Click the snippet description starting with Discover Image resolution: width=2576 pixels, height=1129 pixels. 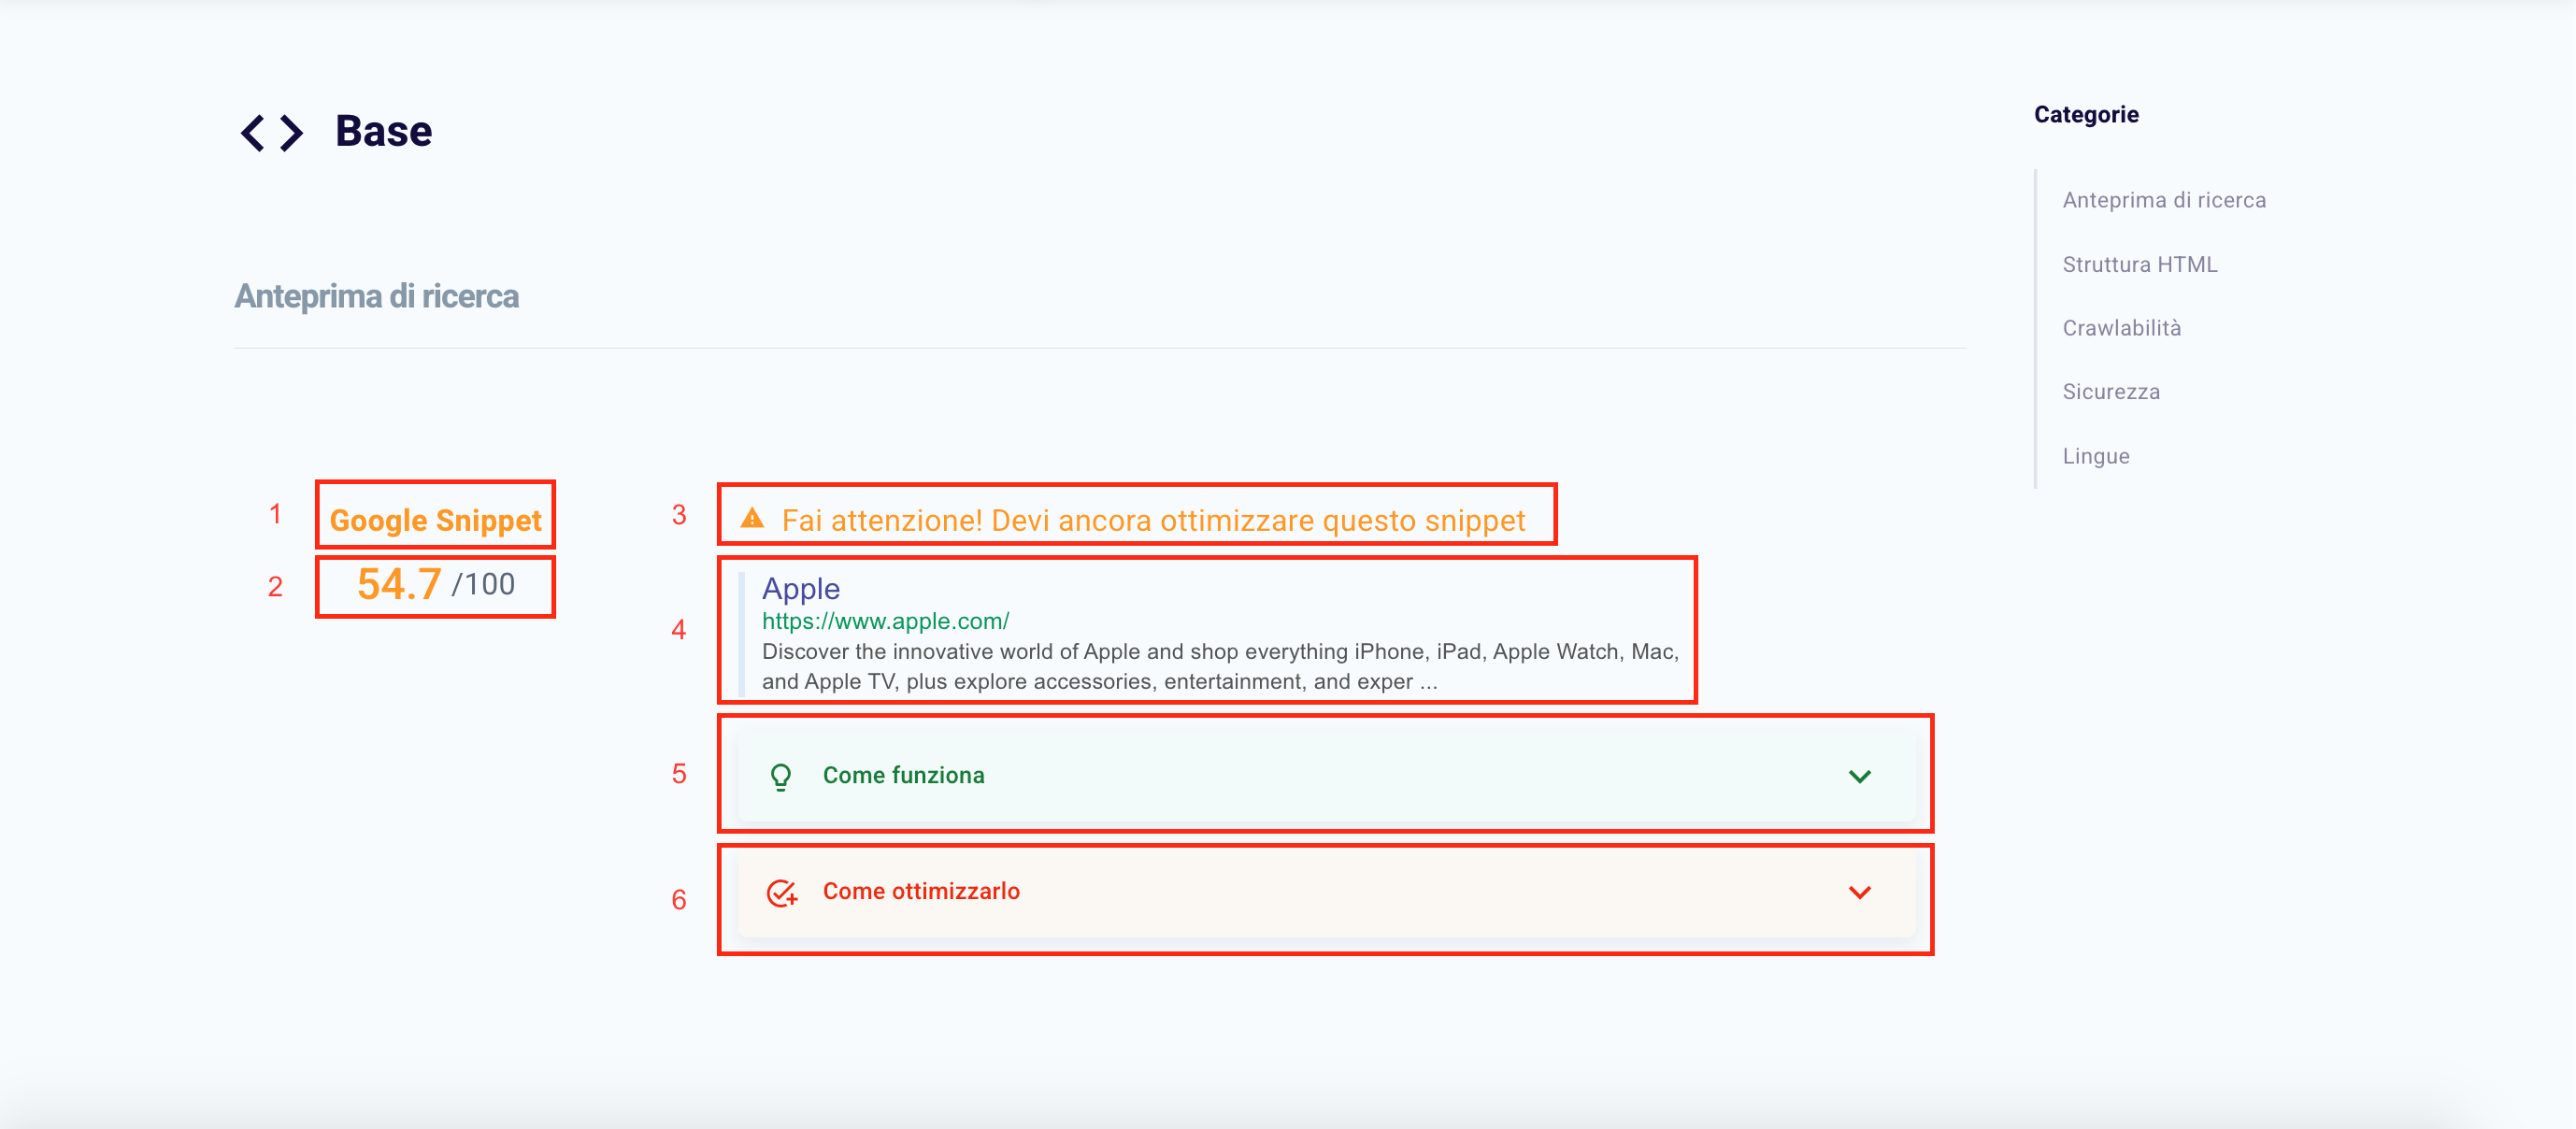click(x=1220, y=667)
